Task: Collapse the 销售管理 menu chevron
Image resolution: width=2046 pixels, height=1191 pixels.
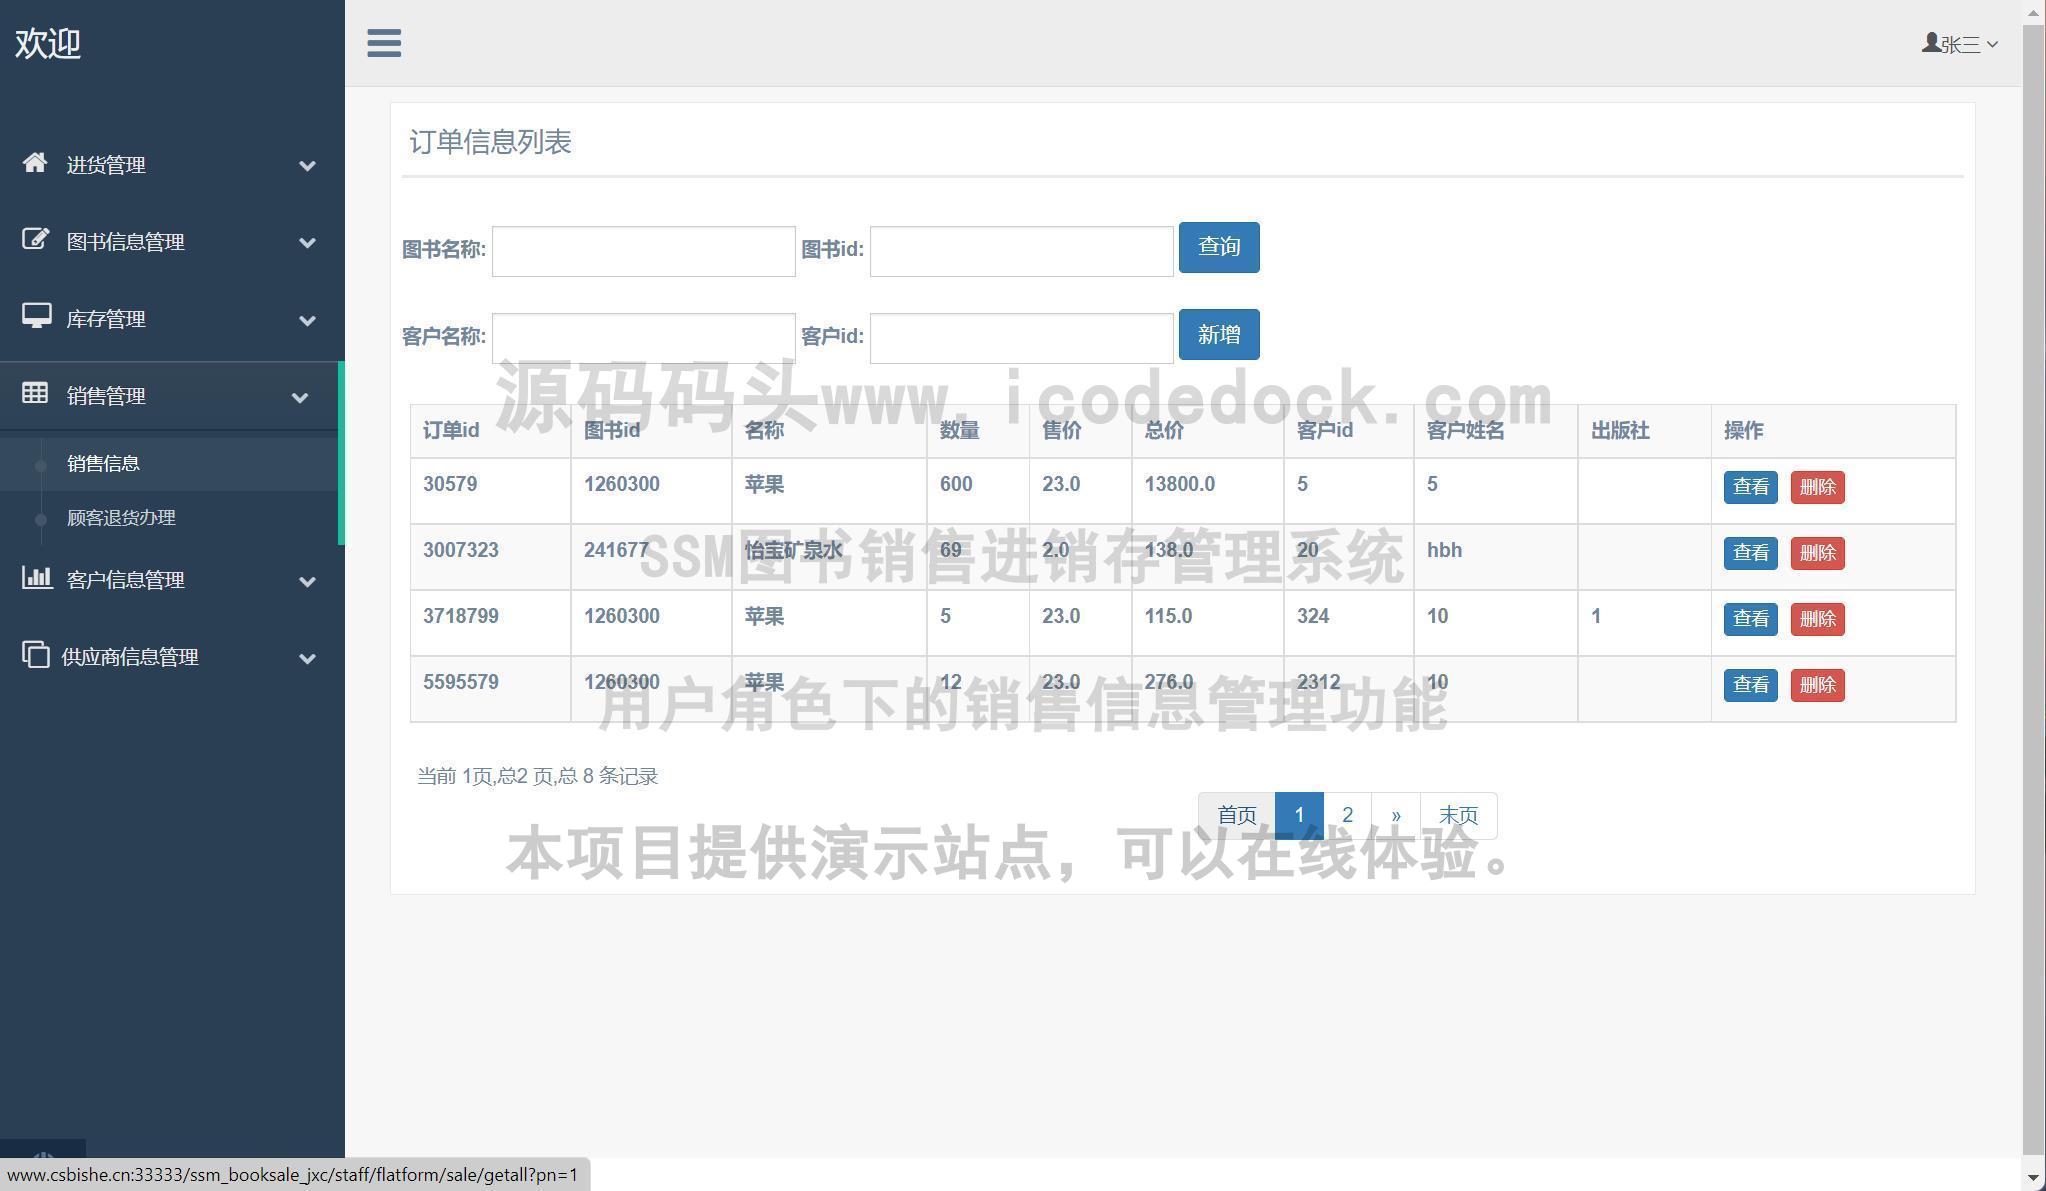Action: pyautogui.click(x=300, y=397)
